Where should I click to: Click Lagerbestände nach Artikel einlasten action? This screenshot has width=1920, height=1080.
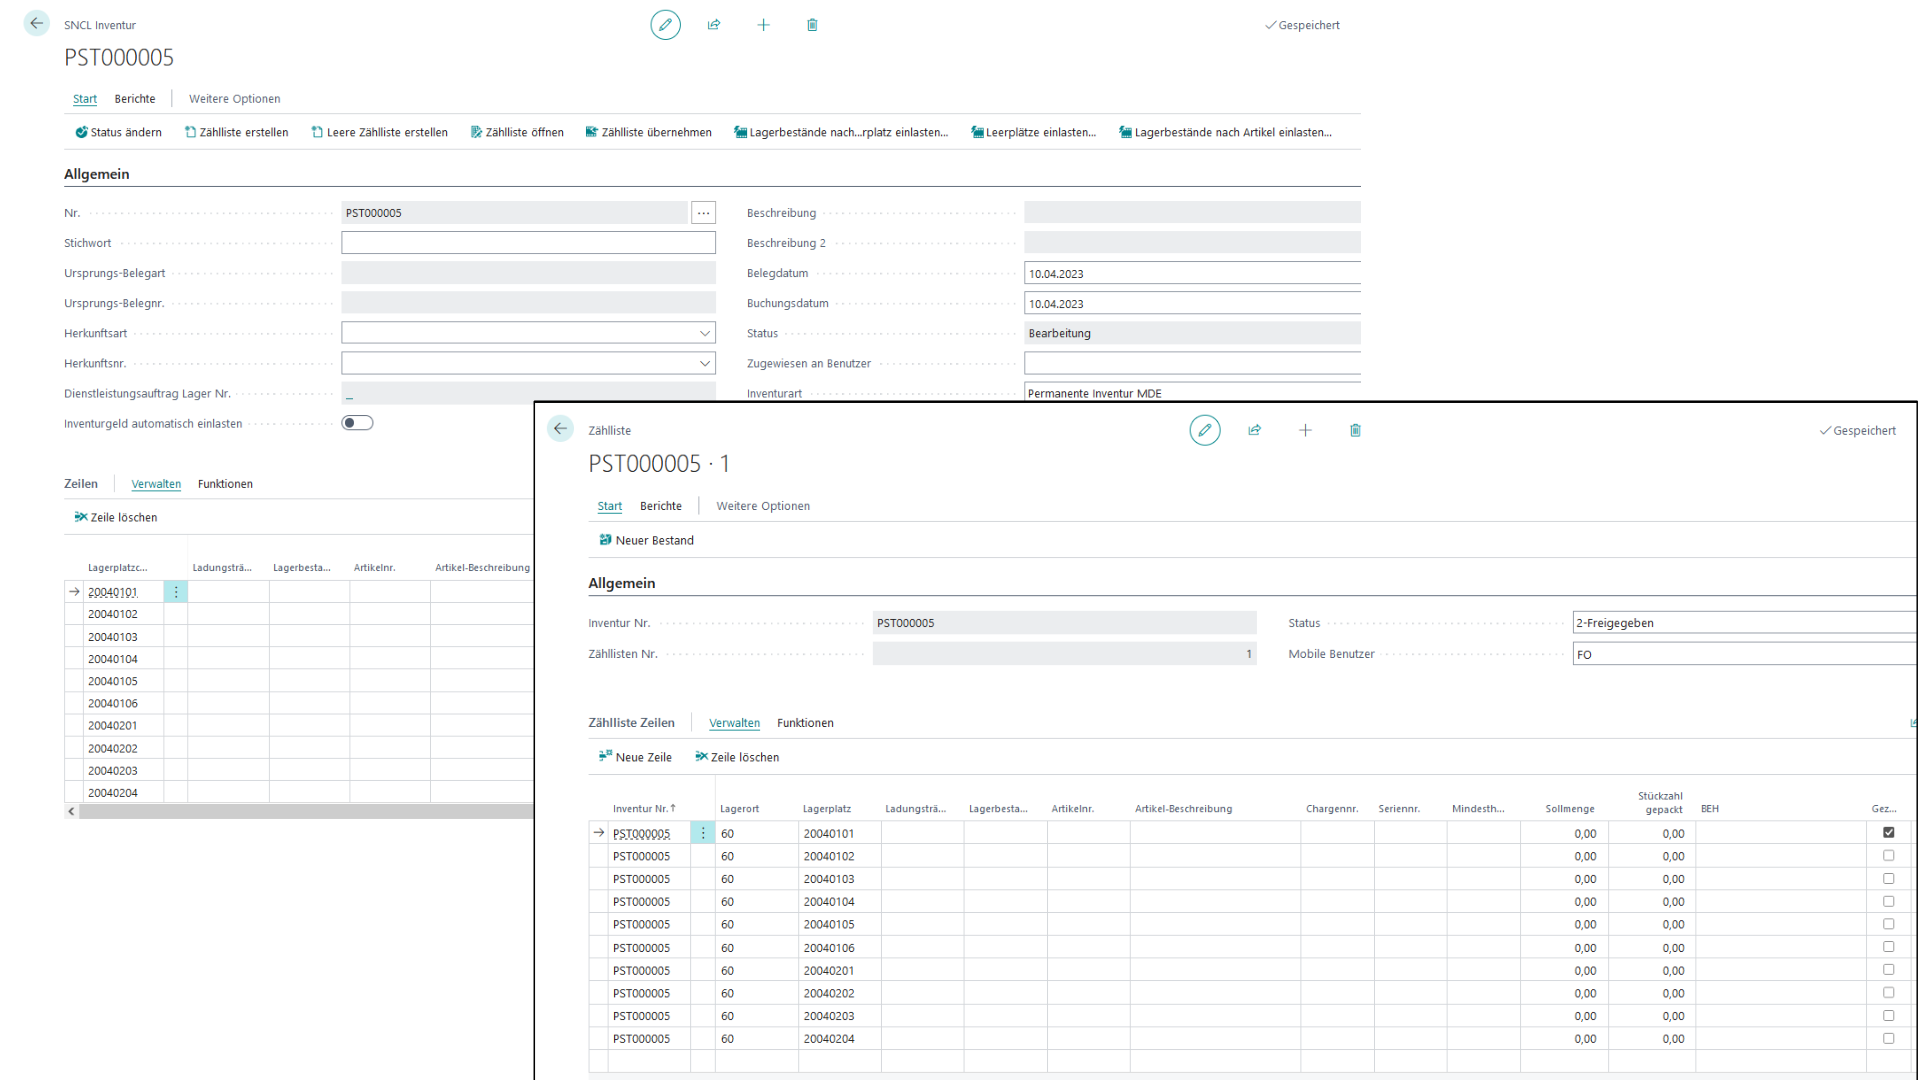coord(1226,132)
